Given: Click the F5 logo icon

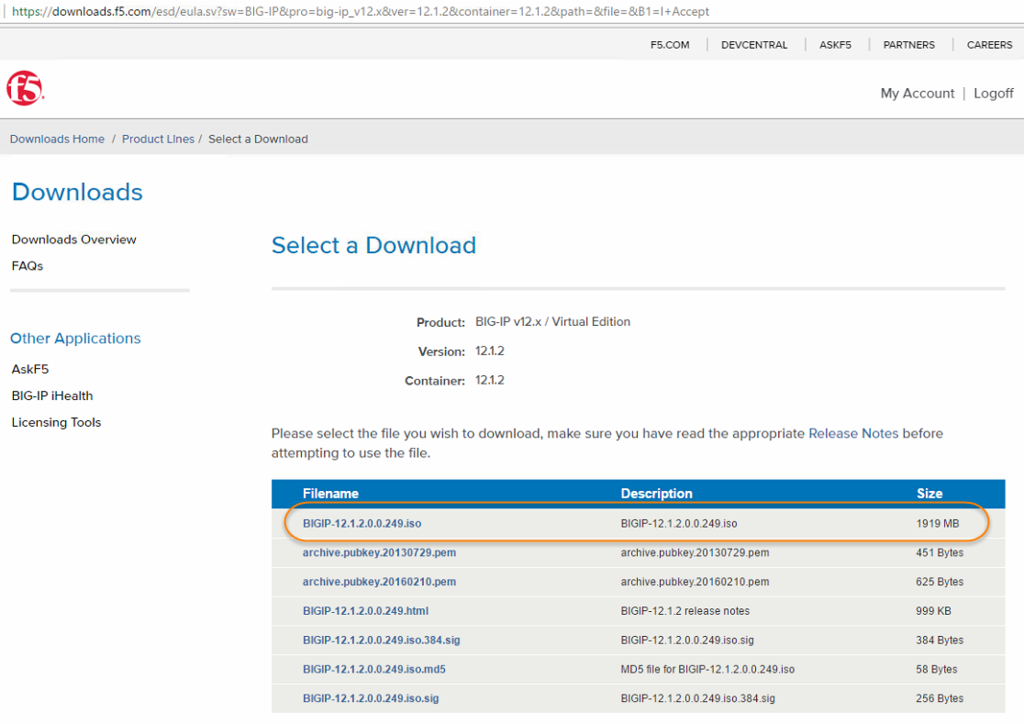Looking at the screenshot, I should click(25, 88).
